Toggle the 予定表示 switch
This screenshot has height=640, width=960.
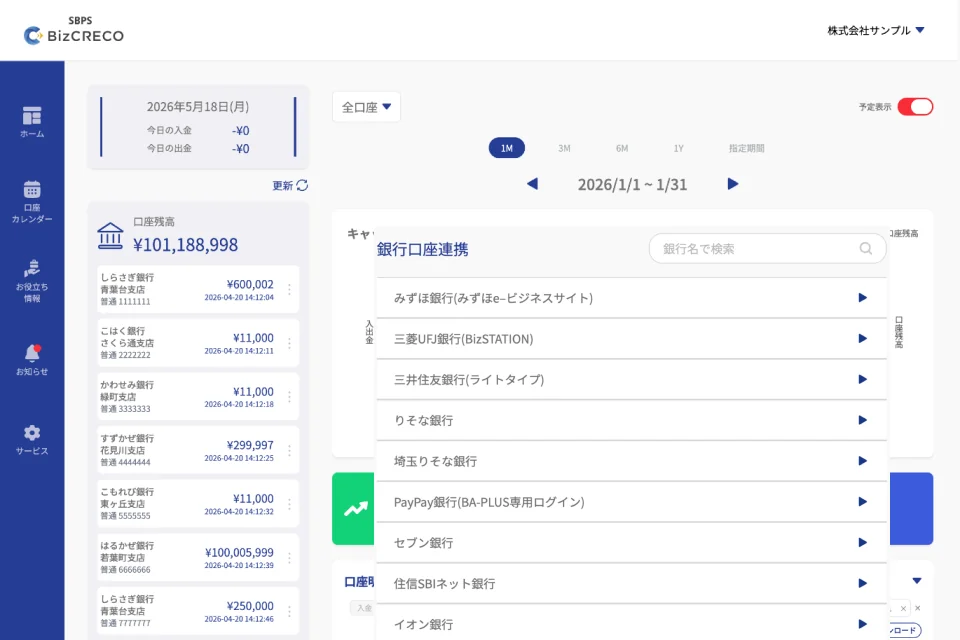(915, 107)
